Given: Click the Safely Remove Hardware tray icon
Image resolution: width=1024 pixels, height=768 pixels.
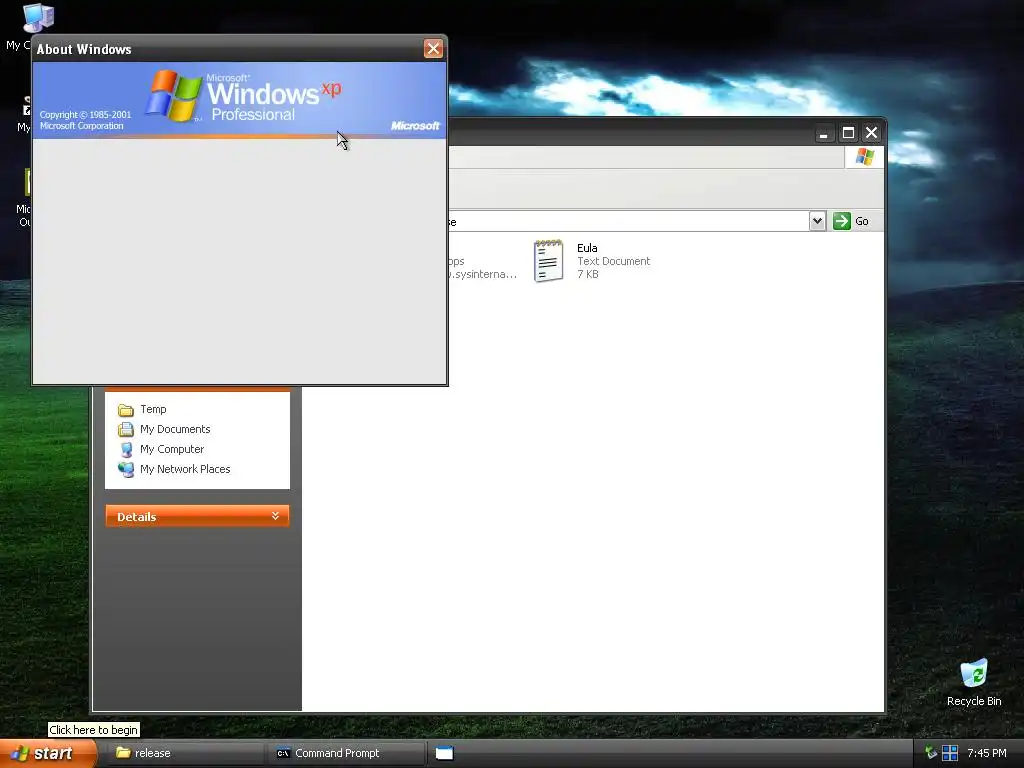Looking at the screenshot, I should point(931,752).
